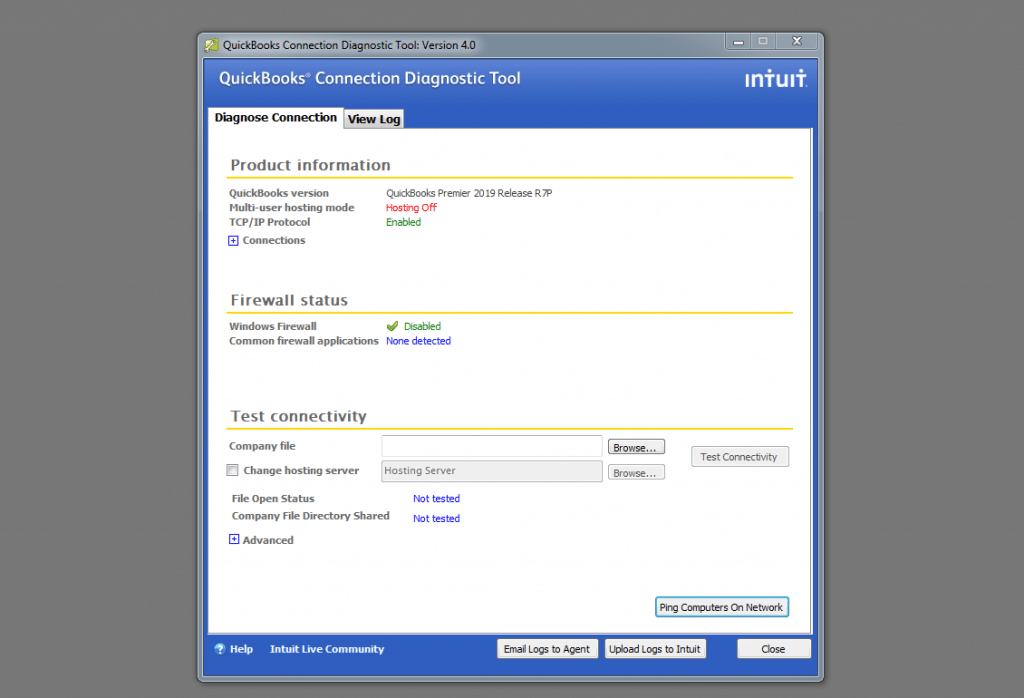The width and height of the screenshot is (1024, 698).
Task: Enable the Change hosting server checkbox
Action: coord(232,470)
